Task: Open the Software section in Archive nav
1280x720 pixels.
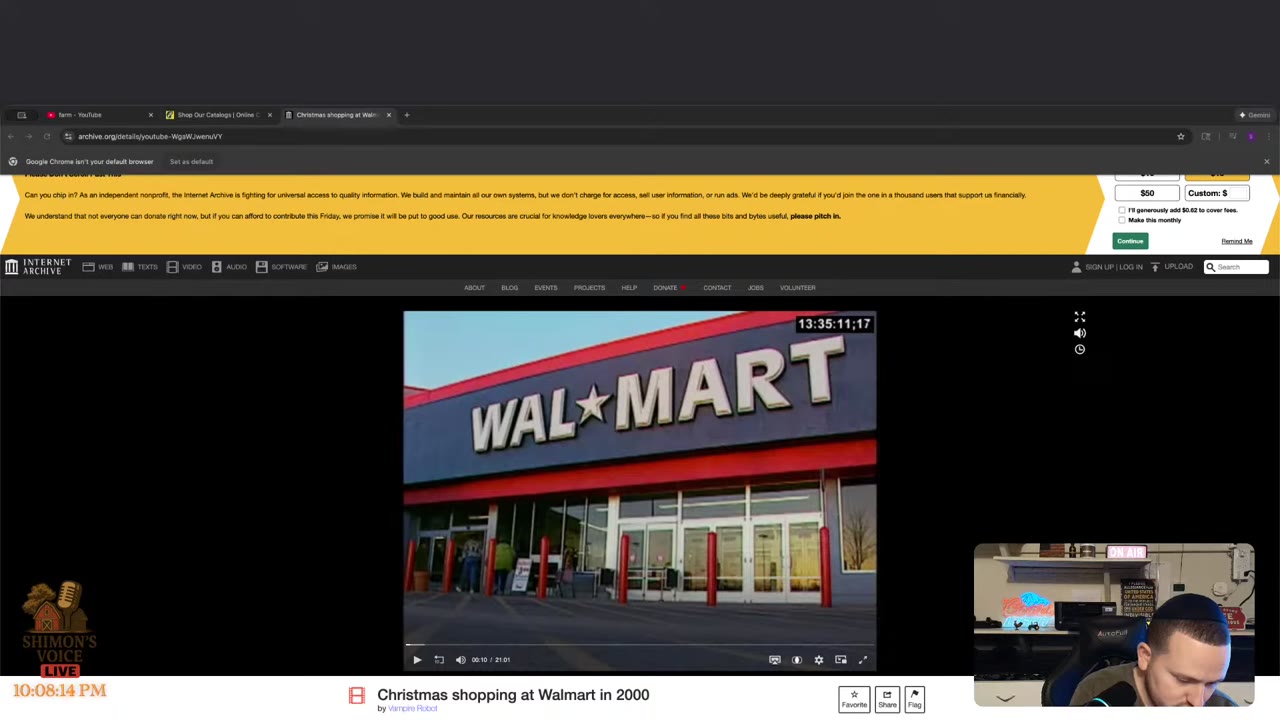Action: 281,267
